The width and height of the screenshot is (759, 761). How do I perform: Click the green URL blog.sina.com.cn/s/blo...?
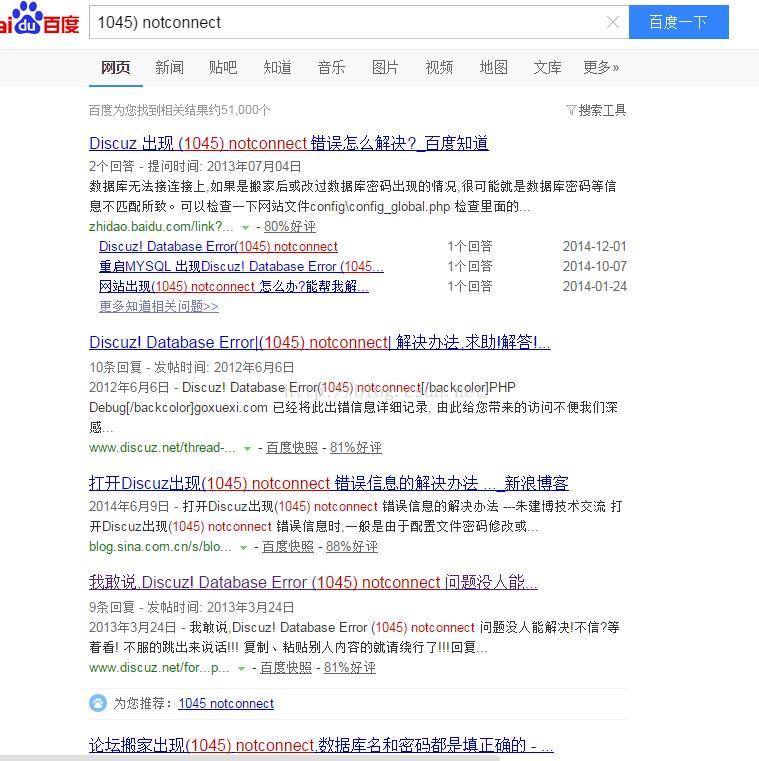160,546
